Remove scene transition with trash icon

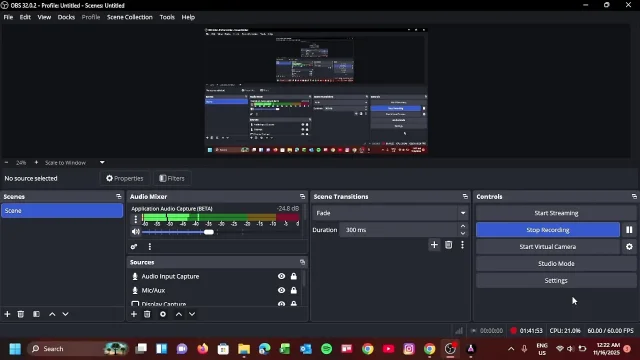coord(449,244)
